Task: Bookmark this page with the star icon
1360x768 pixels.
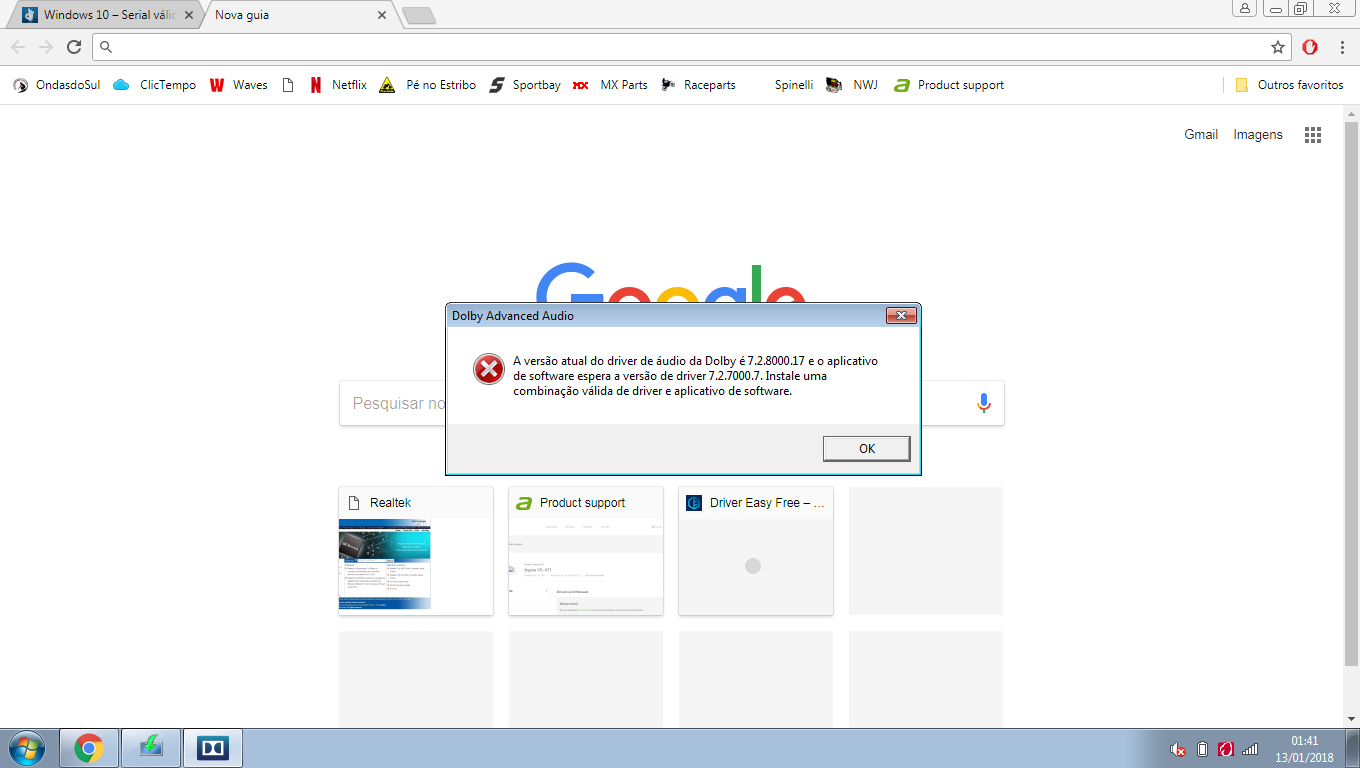Action: 1278,47
